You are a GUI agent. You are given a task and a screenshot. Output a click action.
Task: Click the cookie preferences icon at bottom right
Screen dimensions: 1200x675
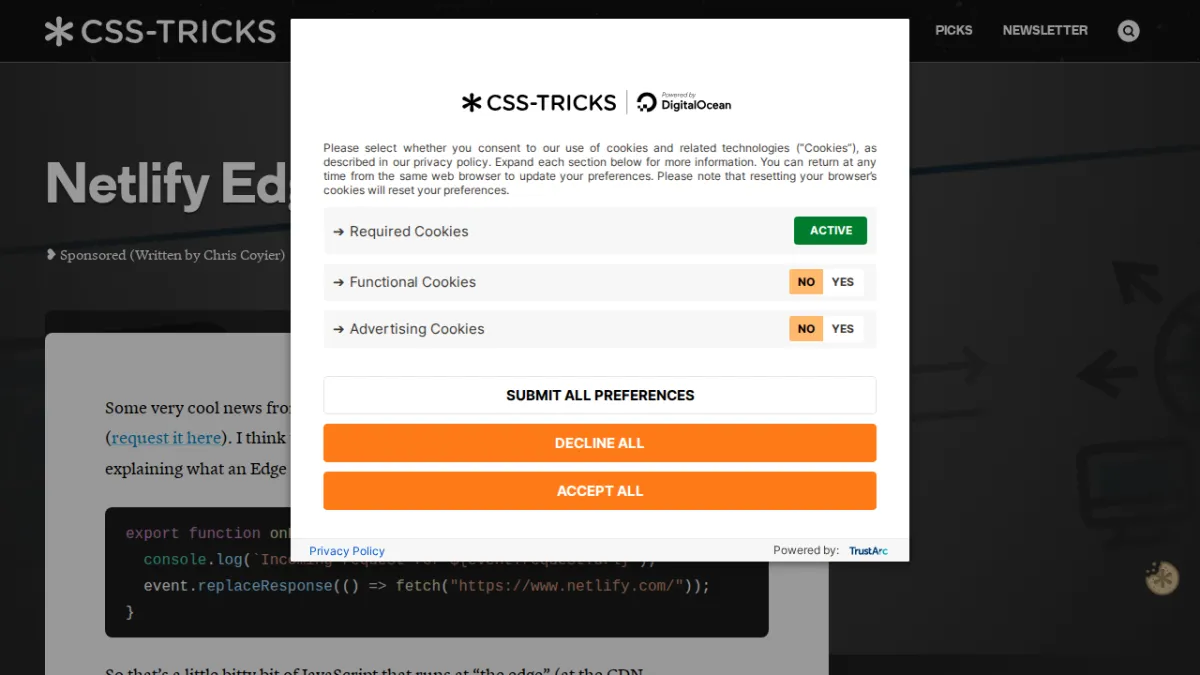(1162, 578)
